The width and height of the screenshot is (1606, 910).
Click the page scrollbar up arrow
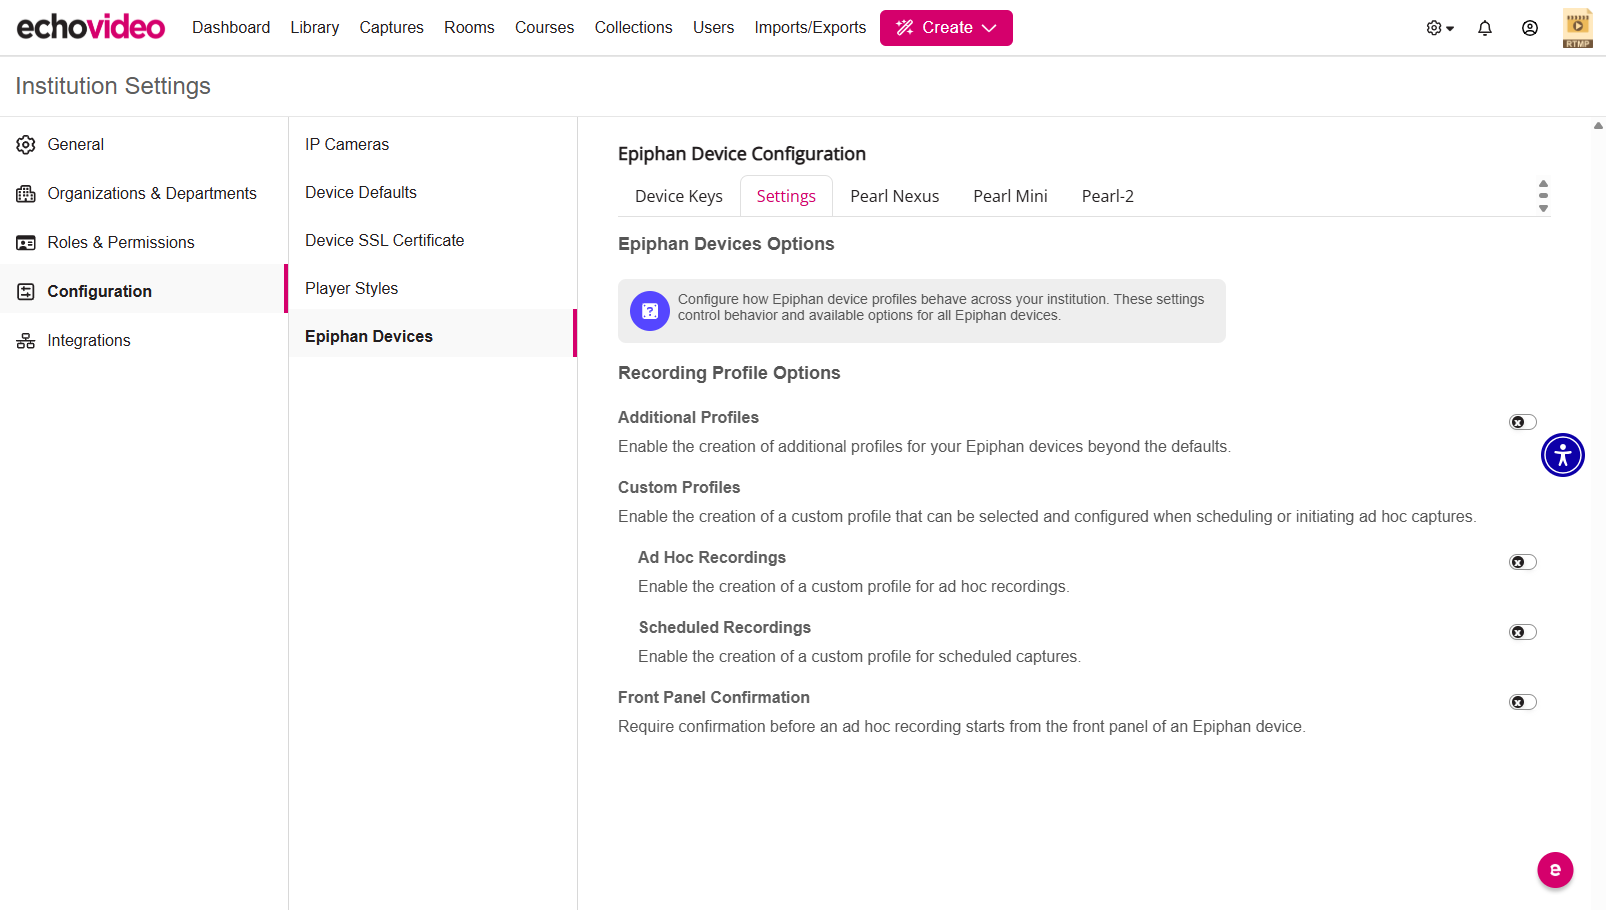pyautogui.click(x=1598, y=126)
